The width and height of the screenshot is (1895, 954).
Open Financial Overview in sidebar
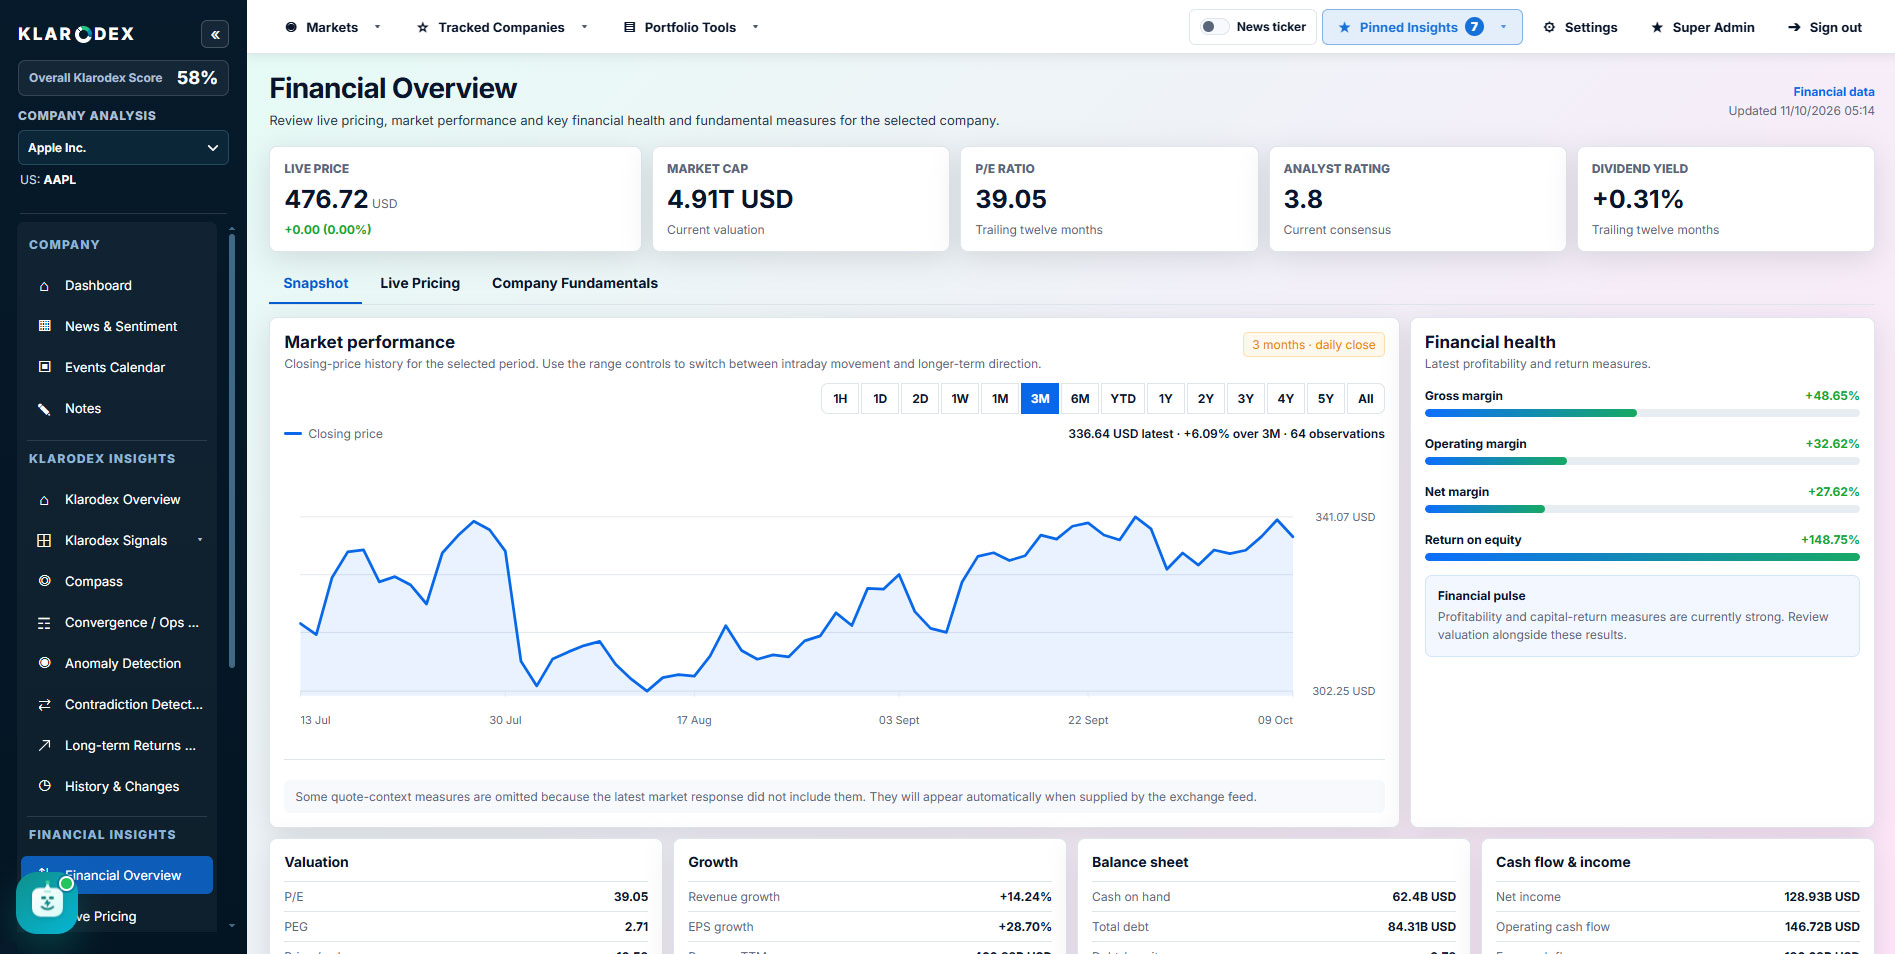pos(117,875)
